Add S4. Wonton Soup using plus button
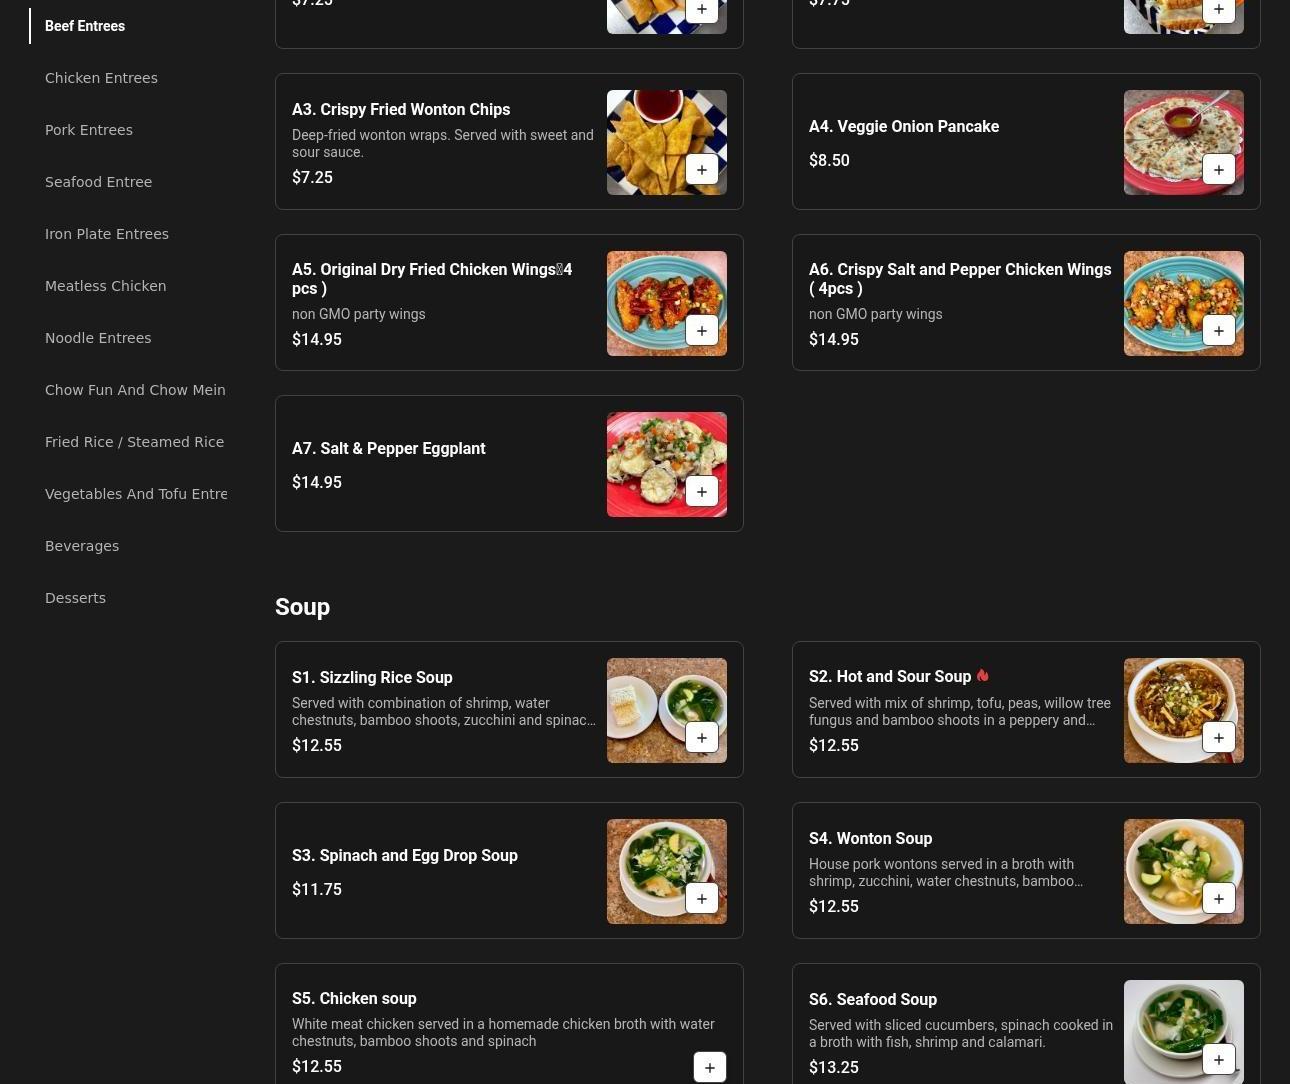Image resolution: width=1290 pixels, height=1084 pixels. (1219, 899)
